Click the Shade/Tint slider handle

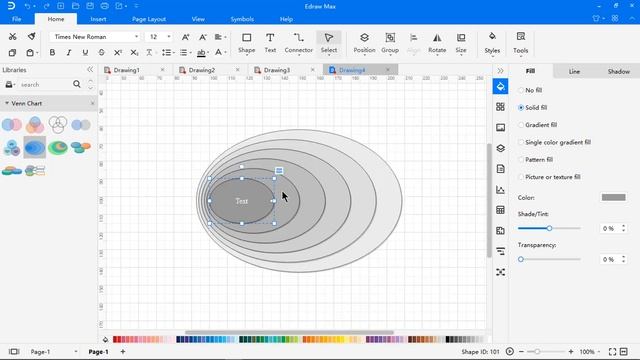[549, 228]
